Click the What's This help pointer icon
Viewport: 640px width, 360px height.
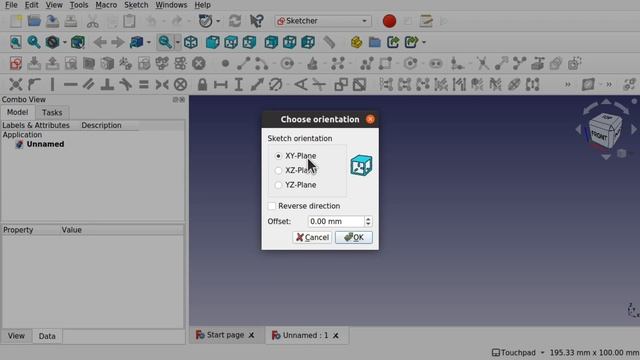[x=256, y=21]
